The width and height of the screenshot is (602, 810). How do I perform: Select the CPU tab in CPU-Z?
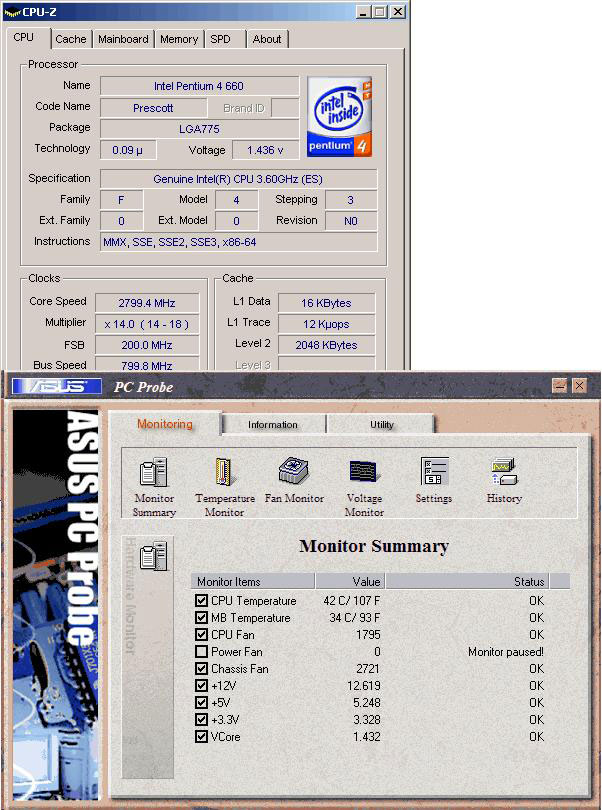27,38
